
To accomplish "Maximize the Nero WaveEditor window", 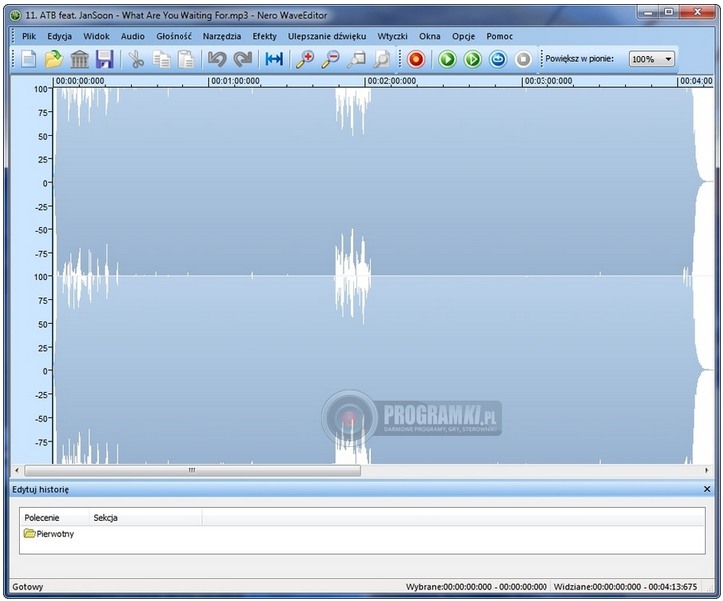I will [669, 13].
